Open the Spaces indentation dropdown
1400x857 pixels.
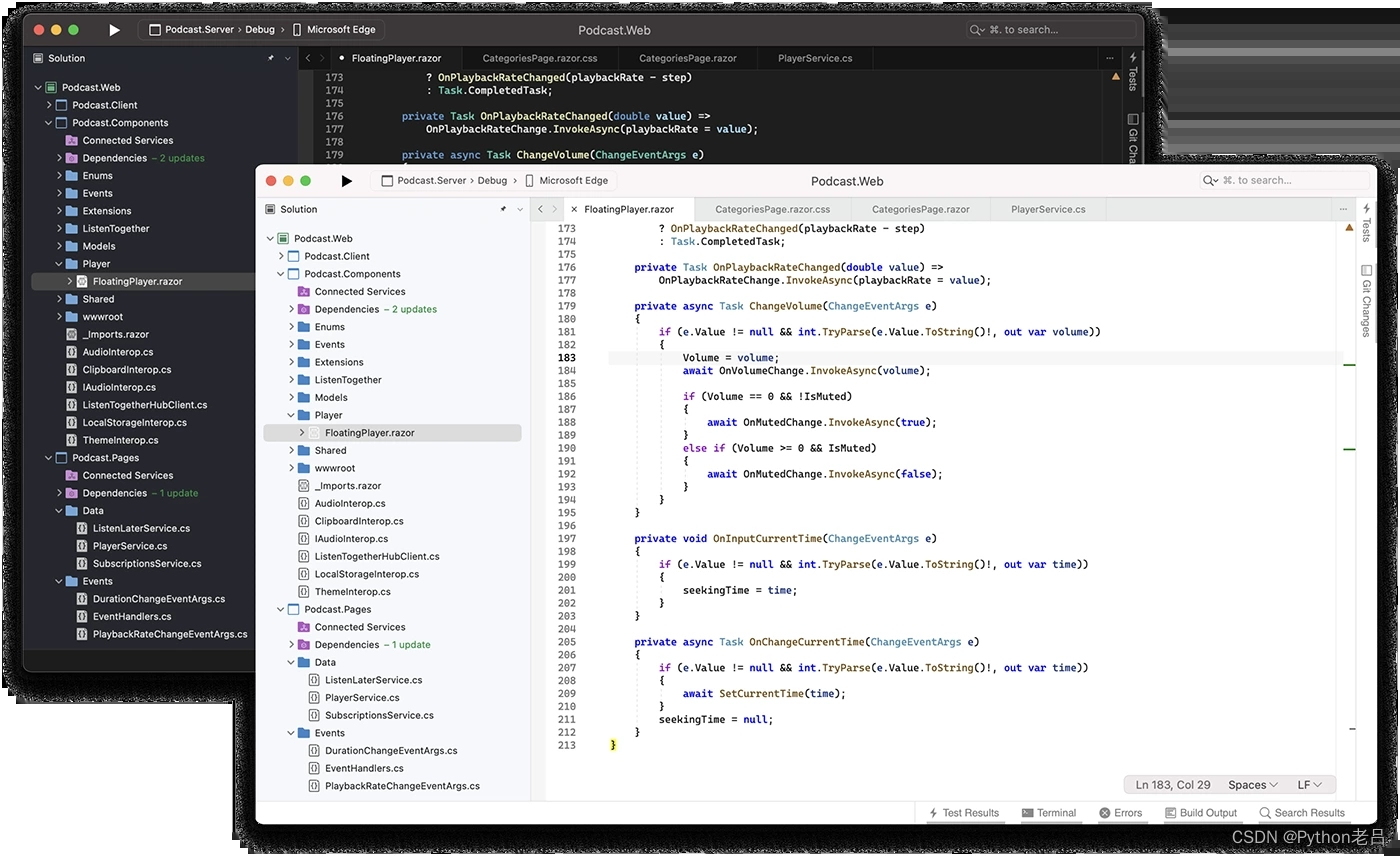pos(1247,784)
